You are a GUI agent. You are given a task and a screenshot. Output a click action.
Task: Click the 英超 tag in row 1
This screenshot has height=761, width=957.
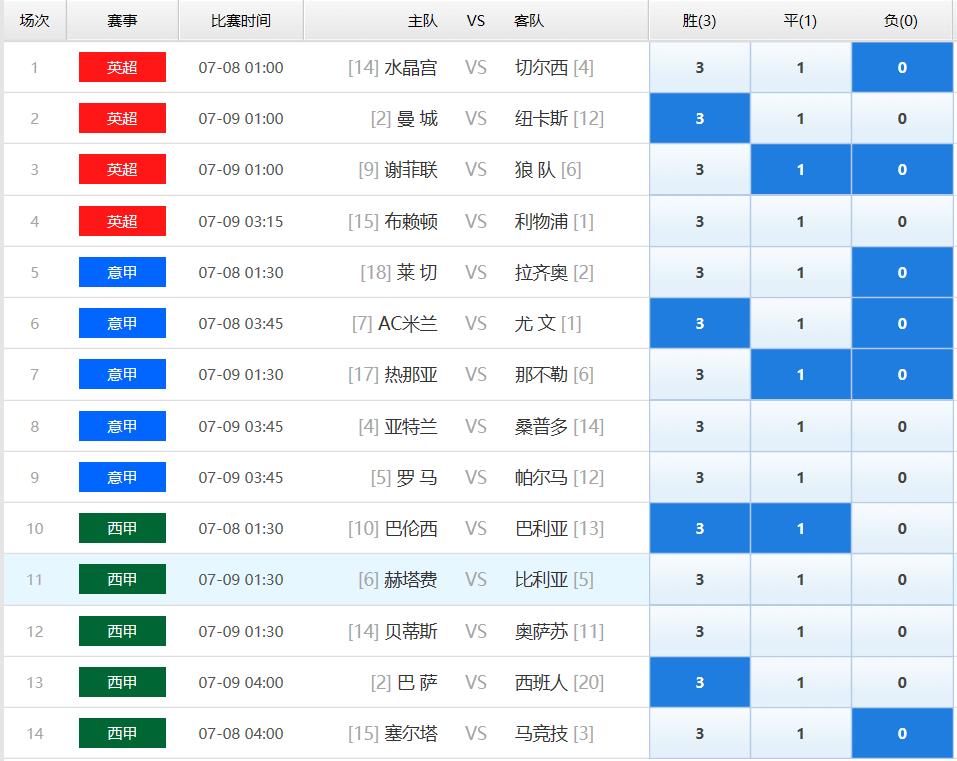coord(122,67)
